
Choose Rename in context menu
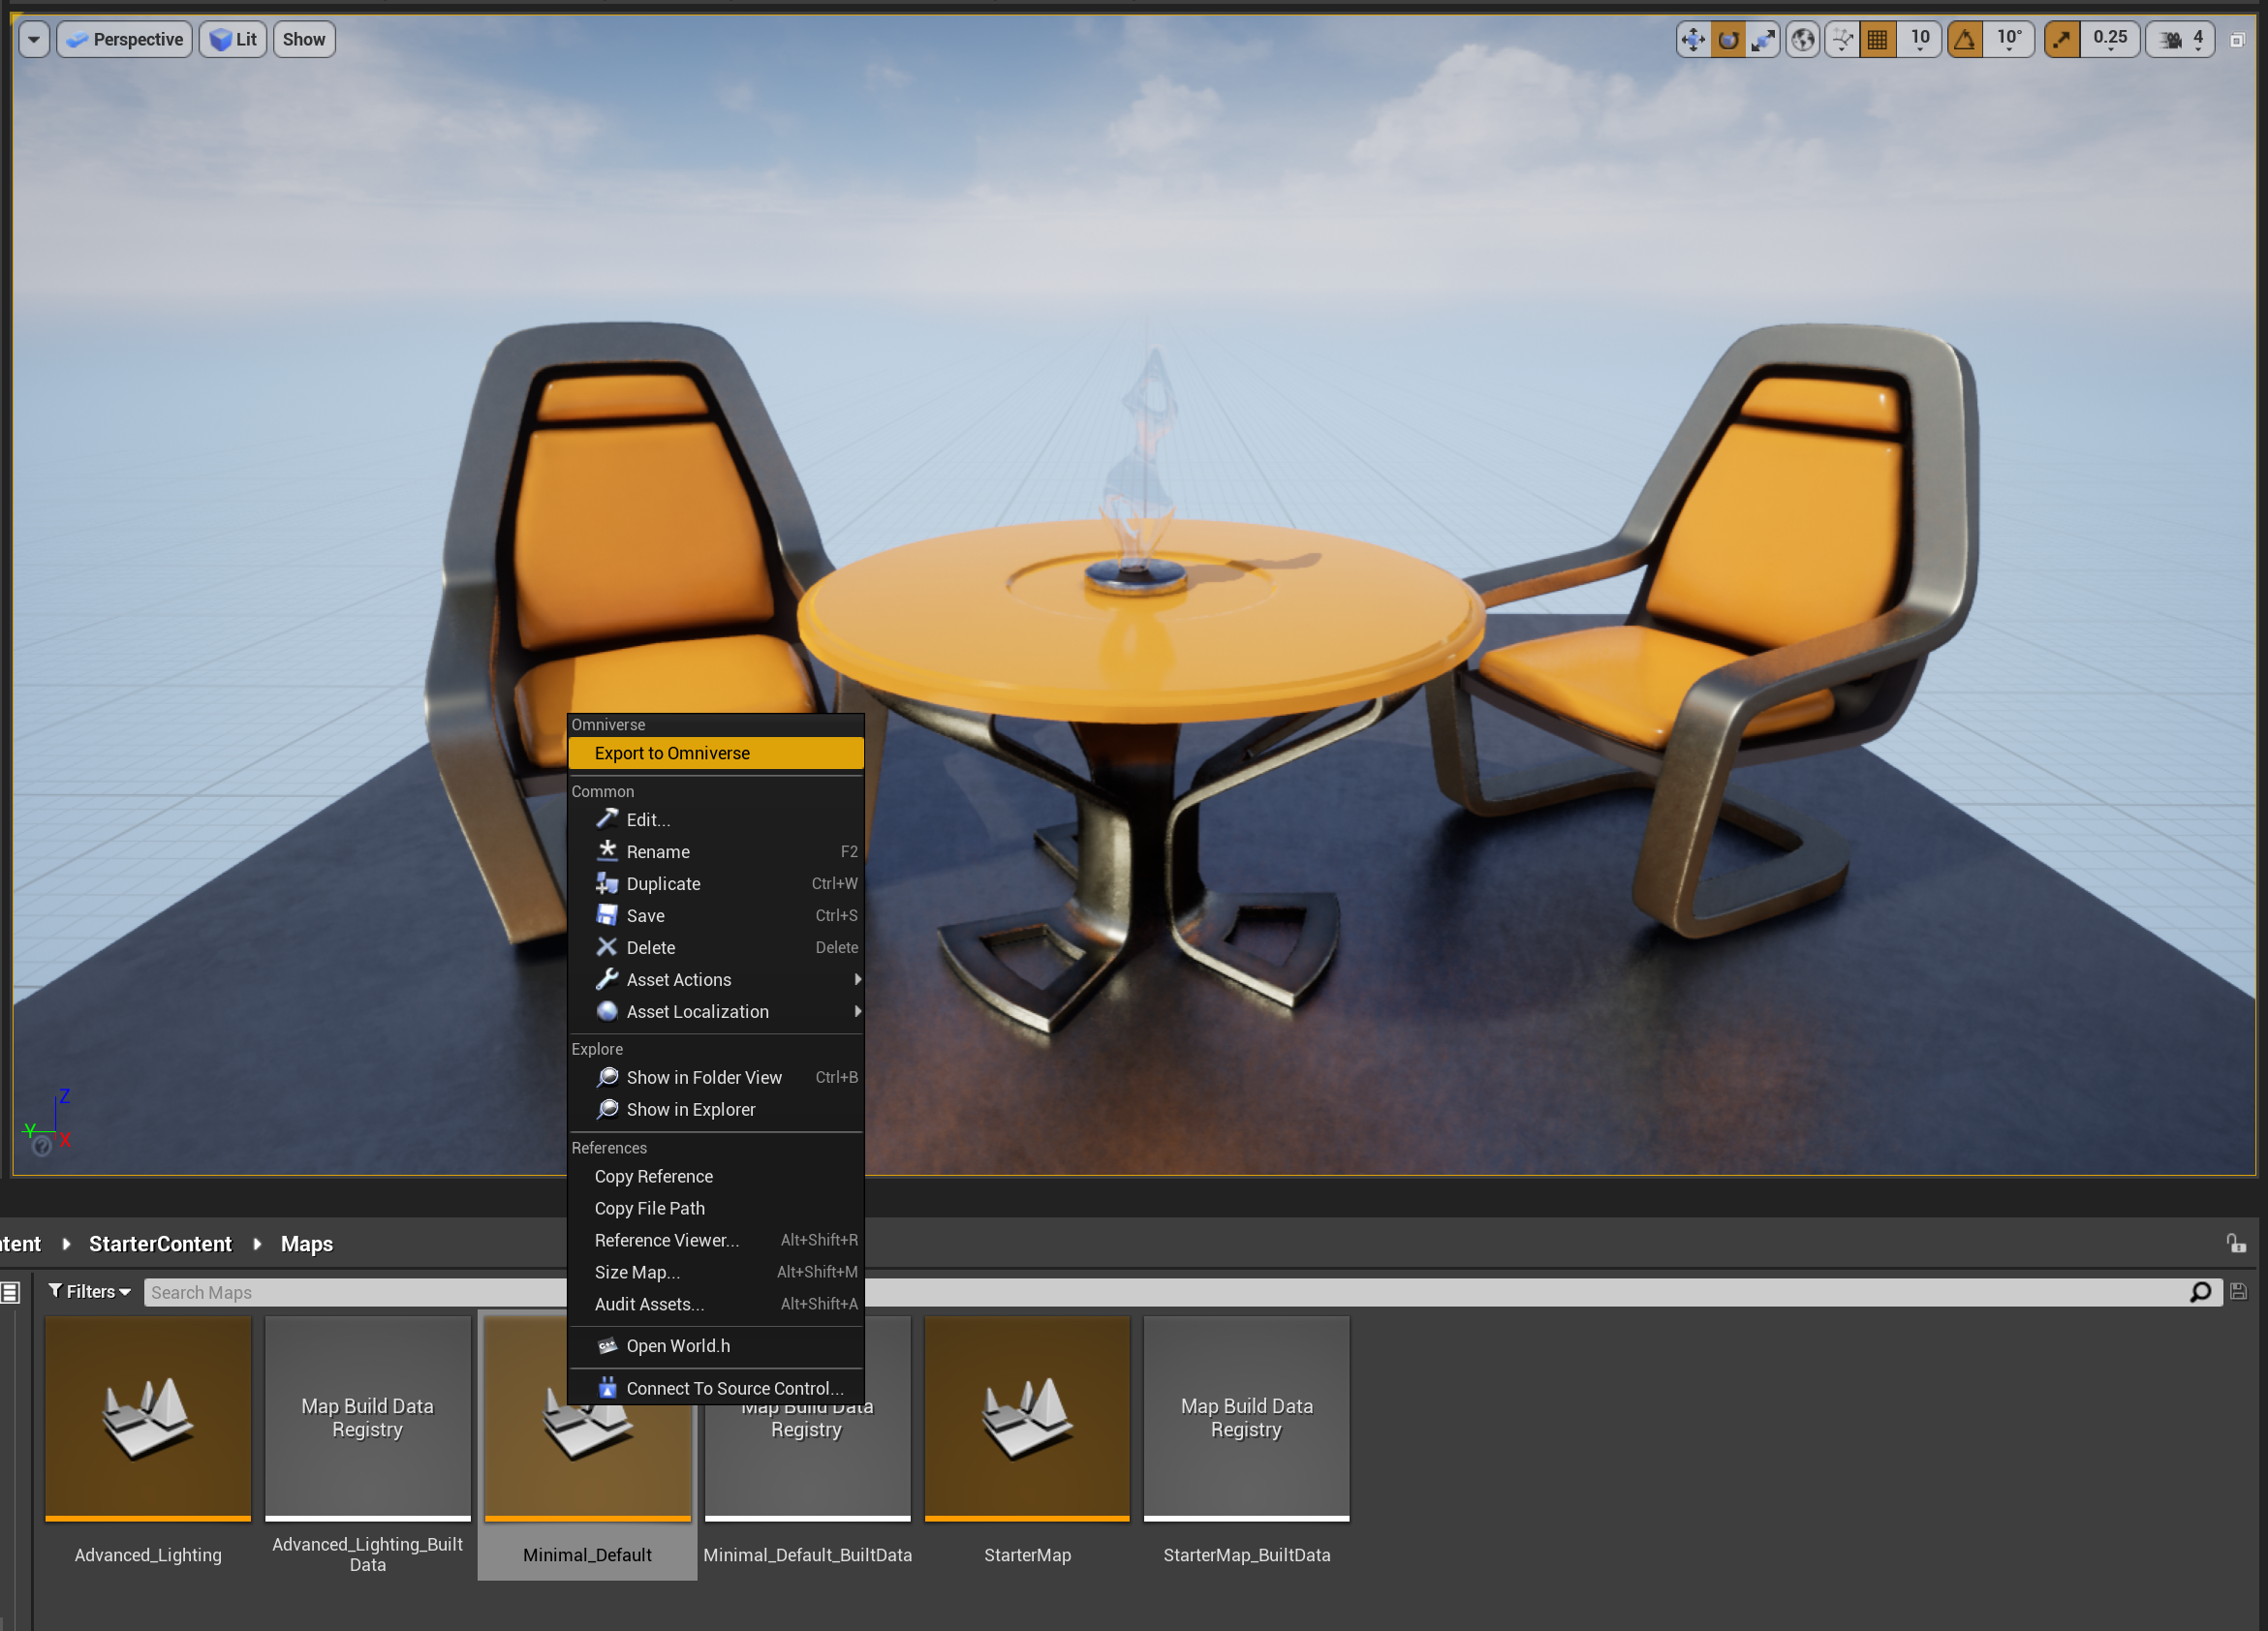coord(716,852)
